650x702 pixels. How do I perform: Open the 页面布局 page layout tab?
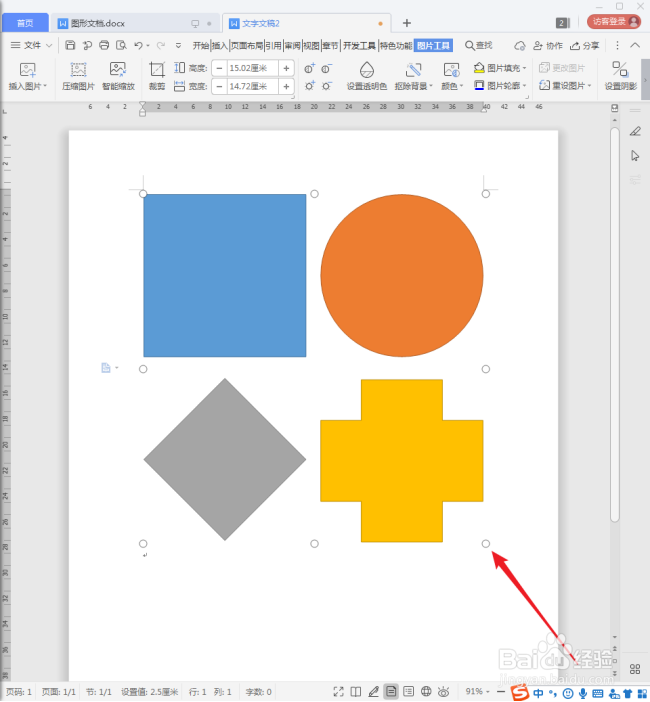click(x=246, y=45)
